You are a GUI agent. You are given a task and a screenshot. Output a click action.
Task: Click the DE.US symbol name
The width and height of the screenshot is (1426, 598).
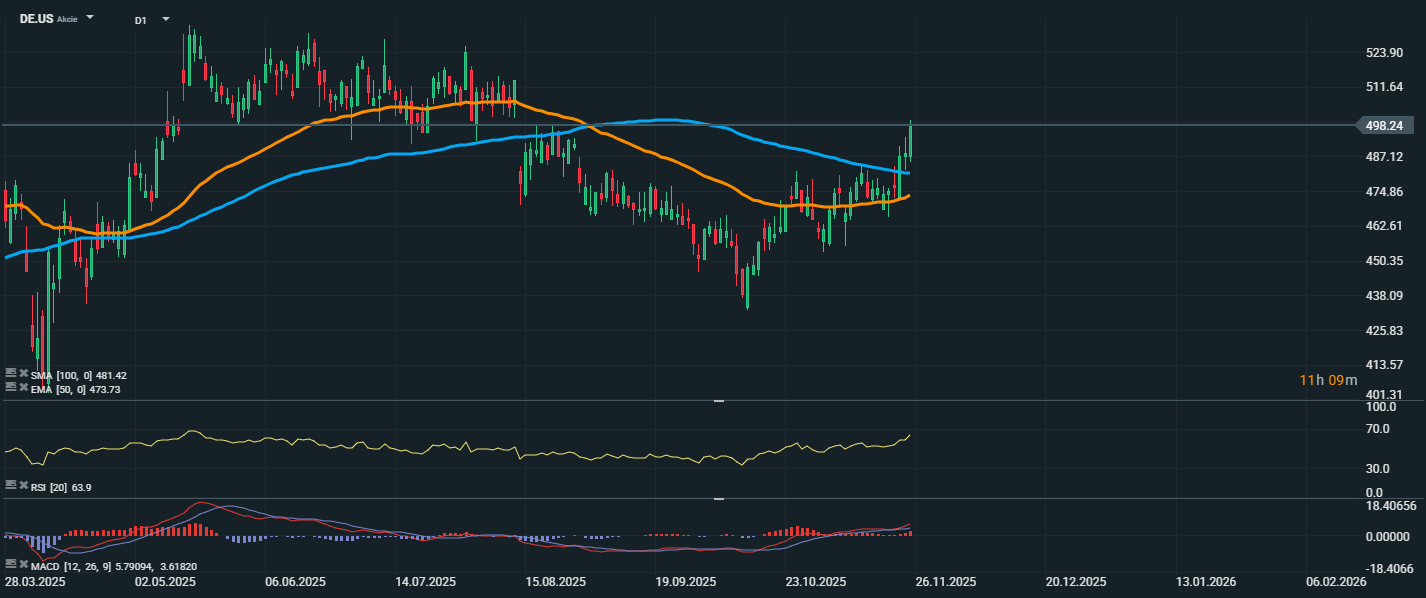pos(36,19)
